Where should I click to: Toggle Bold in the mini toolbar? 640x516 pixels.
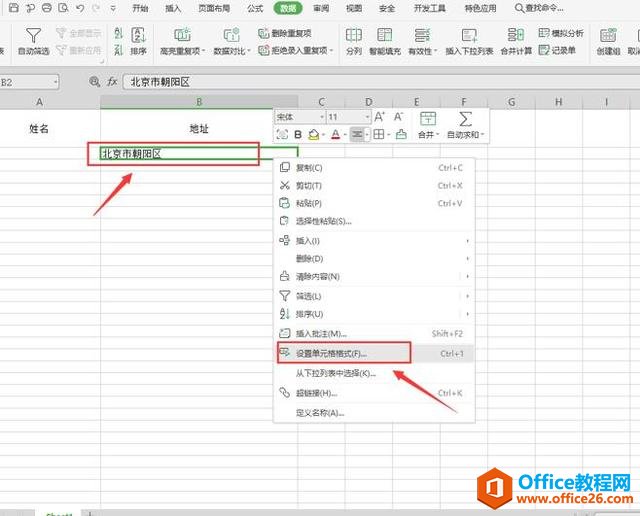pyautogui.click(x=298, y=134)
